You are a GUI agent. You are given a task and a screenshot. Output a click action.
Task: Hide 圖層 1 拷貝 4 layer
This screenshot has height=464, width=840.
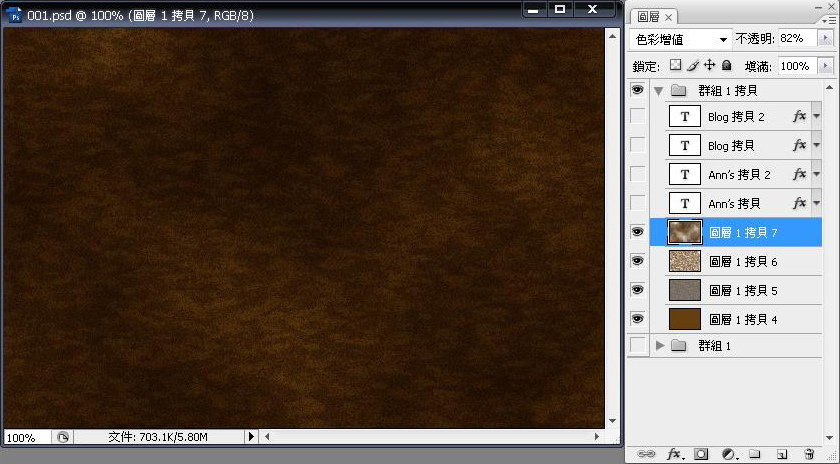[x=637, y=319]
